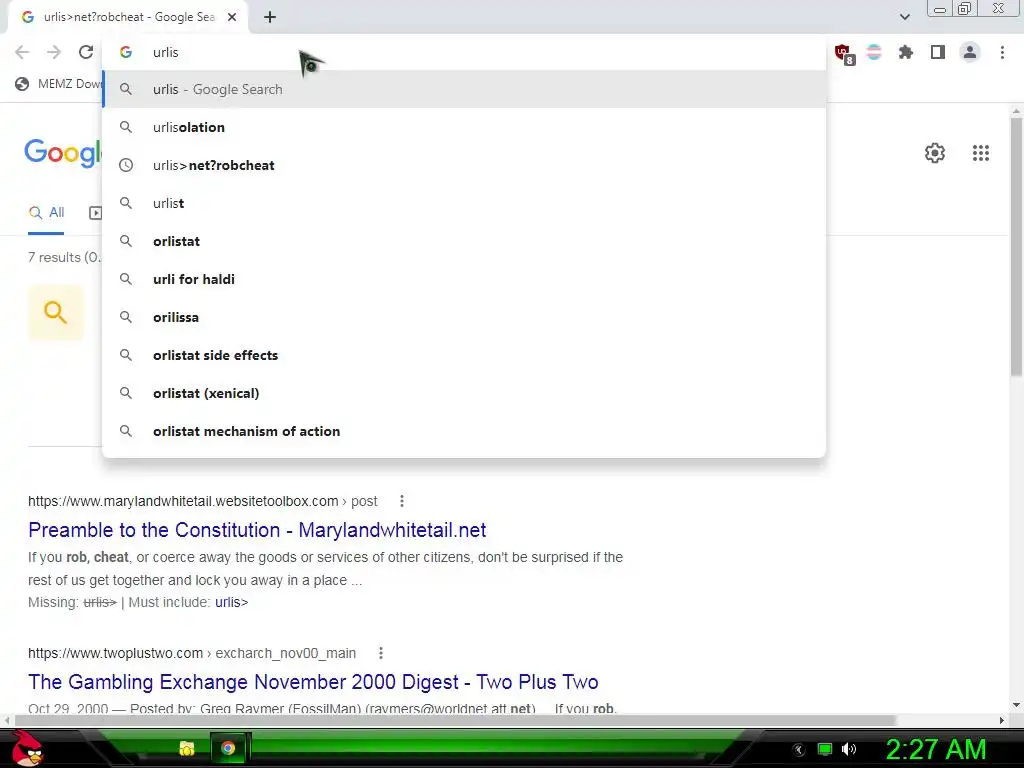Viewport: 1024px width, 768px height.
Task: Select the urlis>net?robcheat Google Search tab
Action: [x=128, y=17]
